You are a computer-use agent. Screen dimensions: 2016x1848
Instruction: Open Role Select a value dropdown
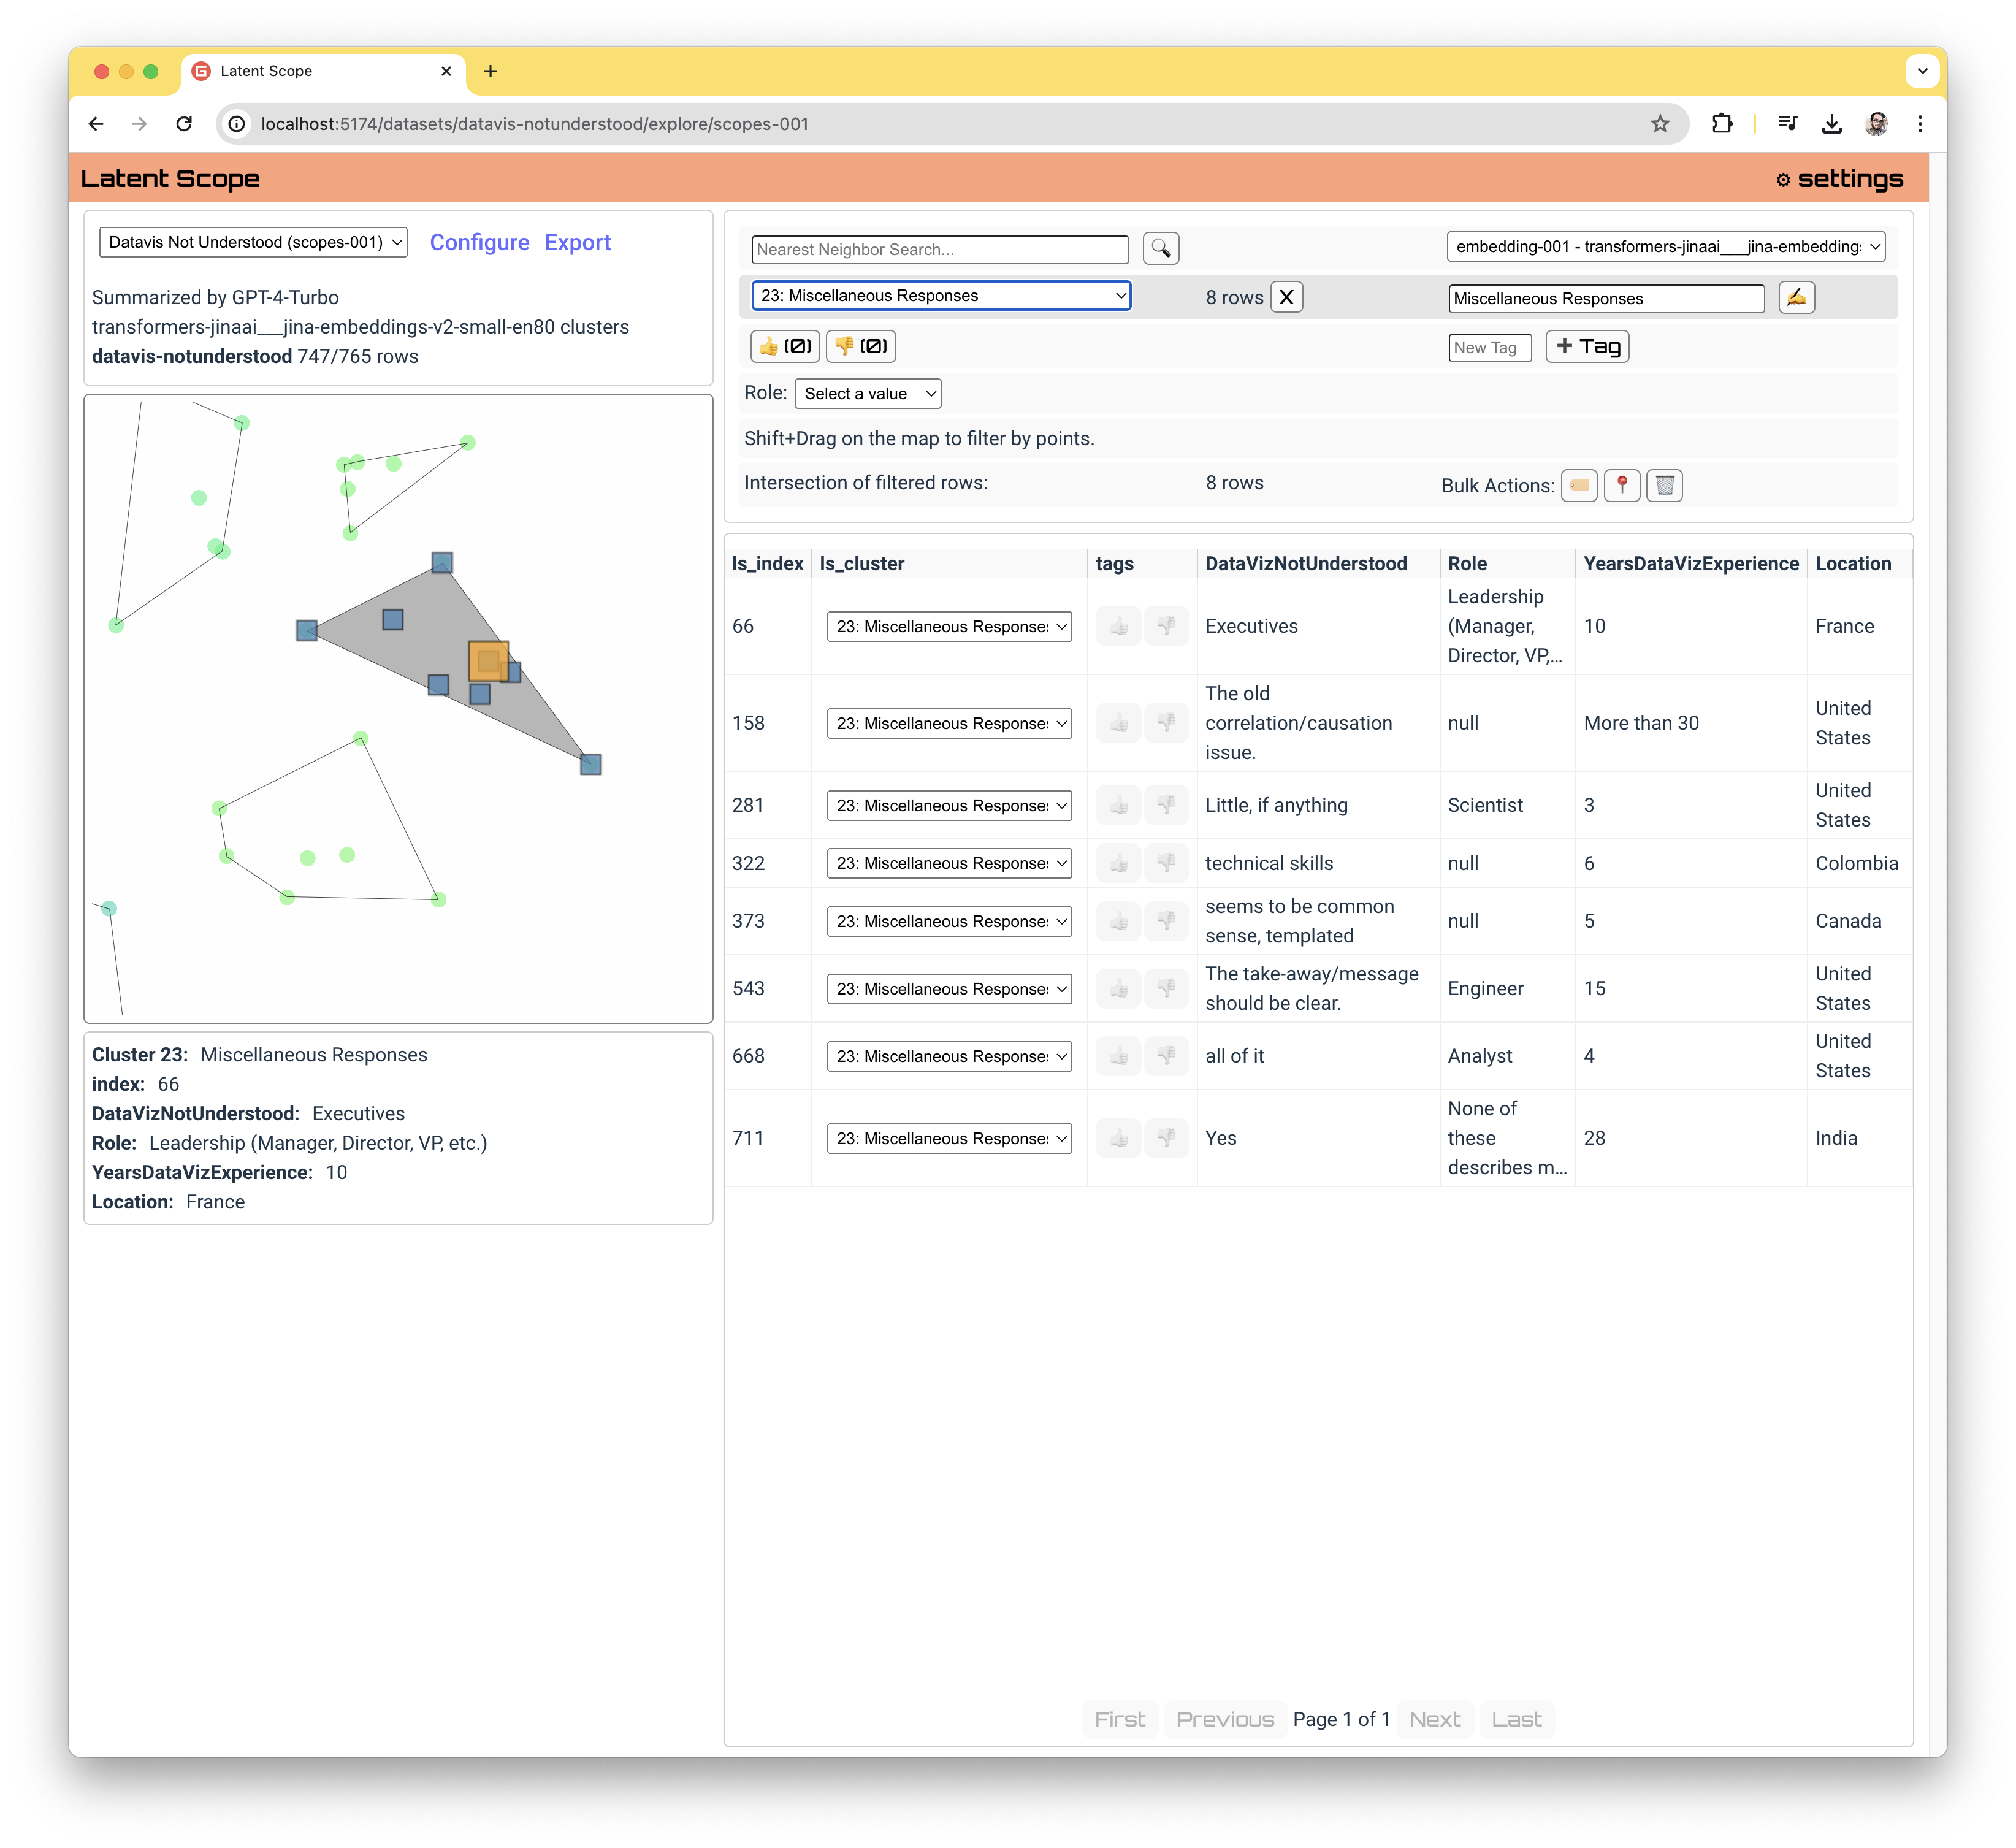[x=868, y=393]
